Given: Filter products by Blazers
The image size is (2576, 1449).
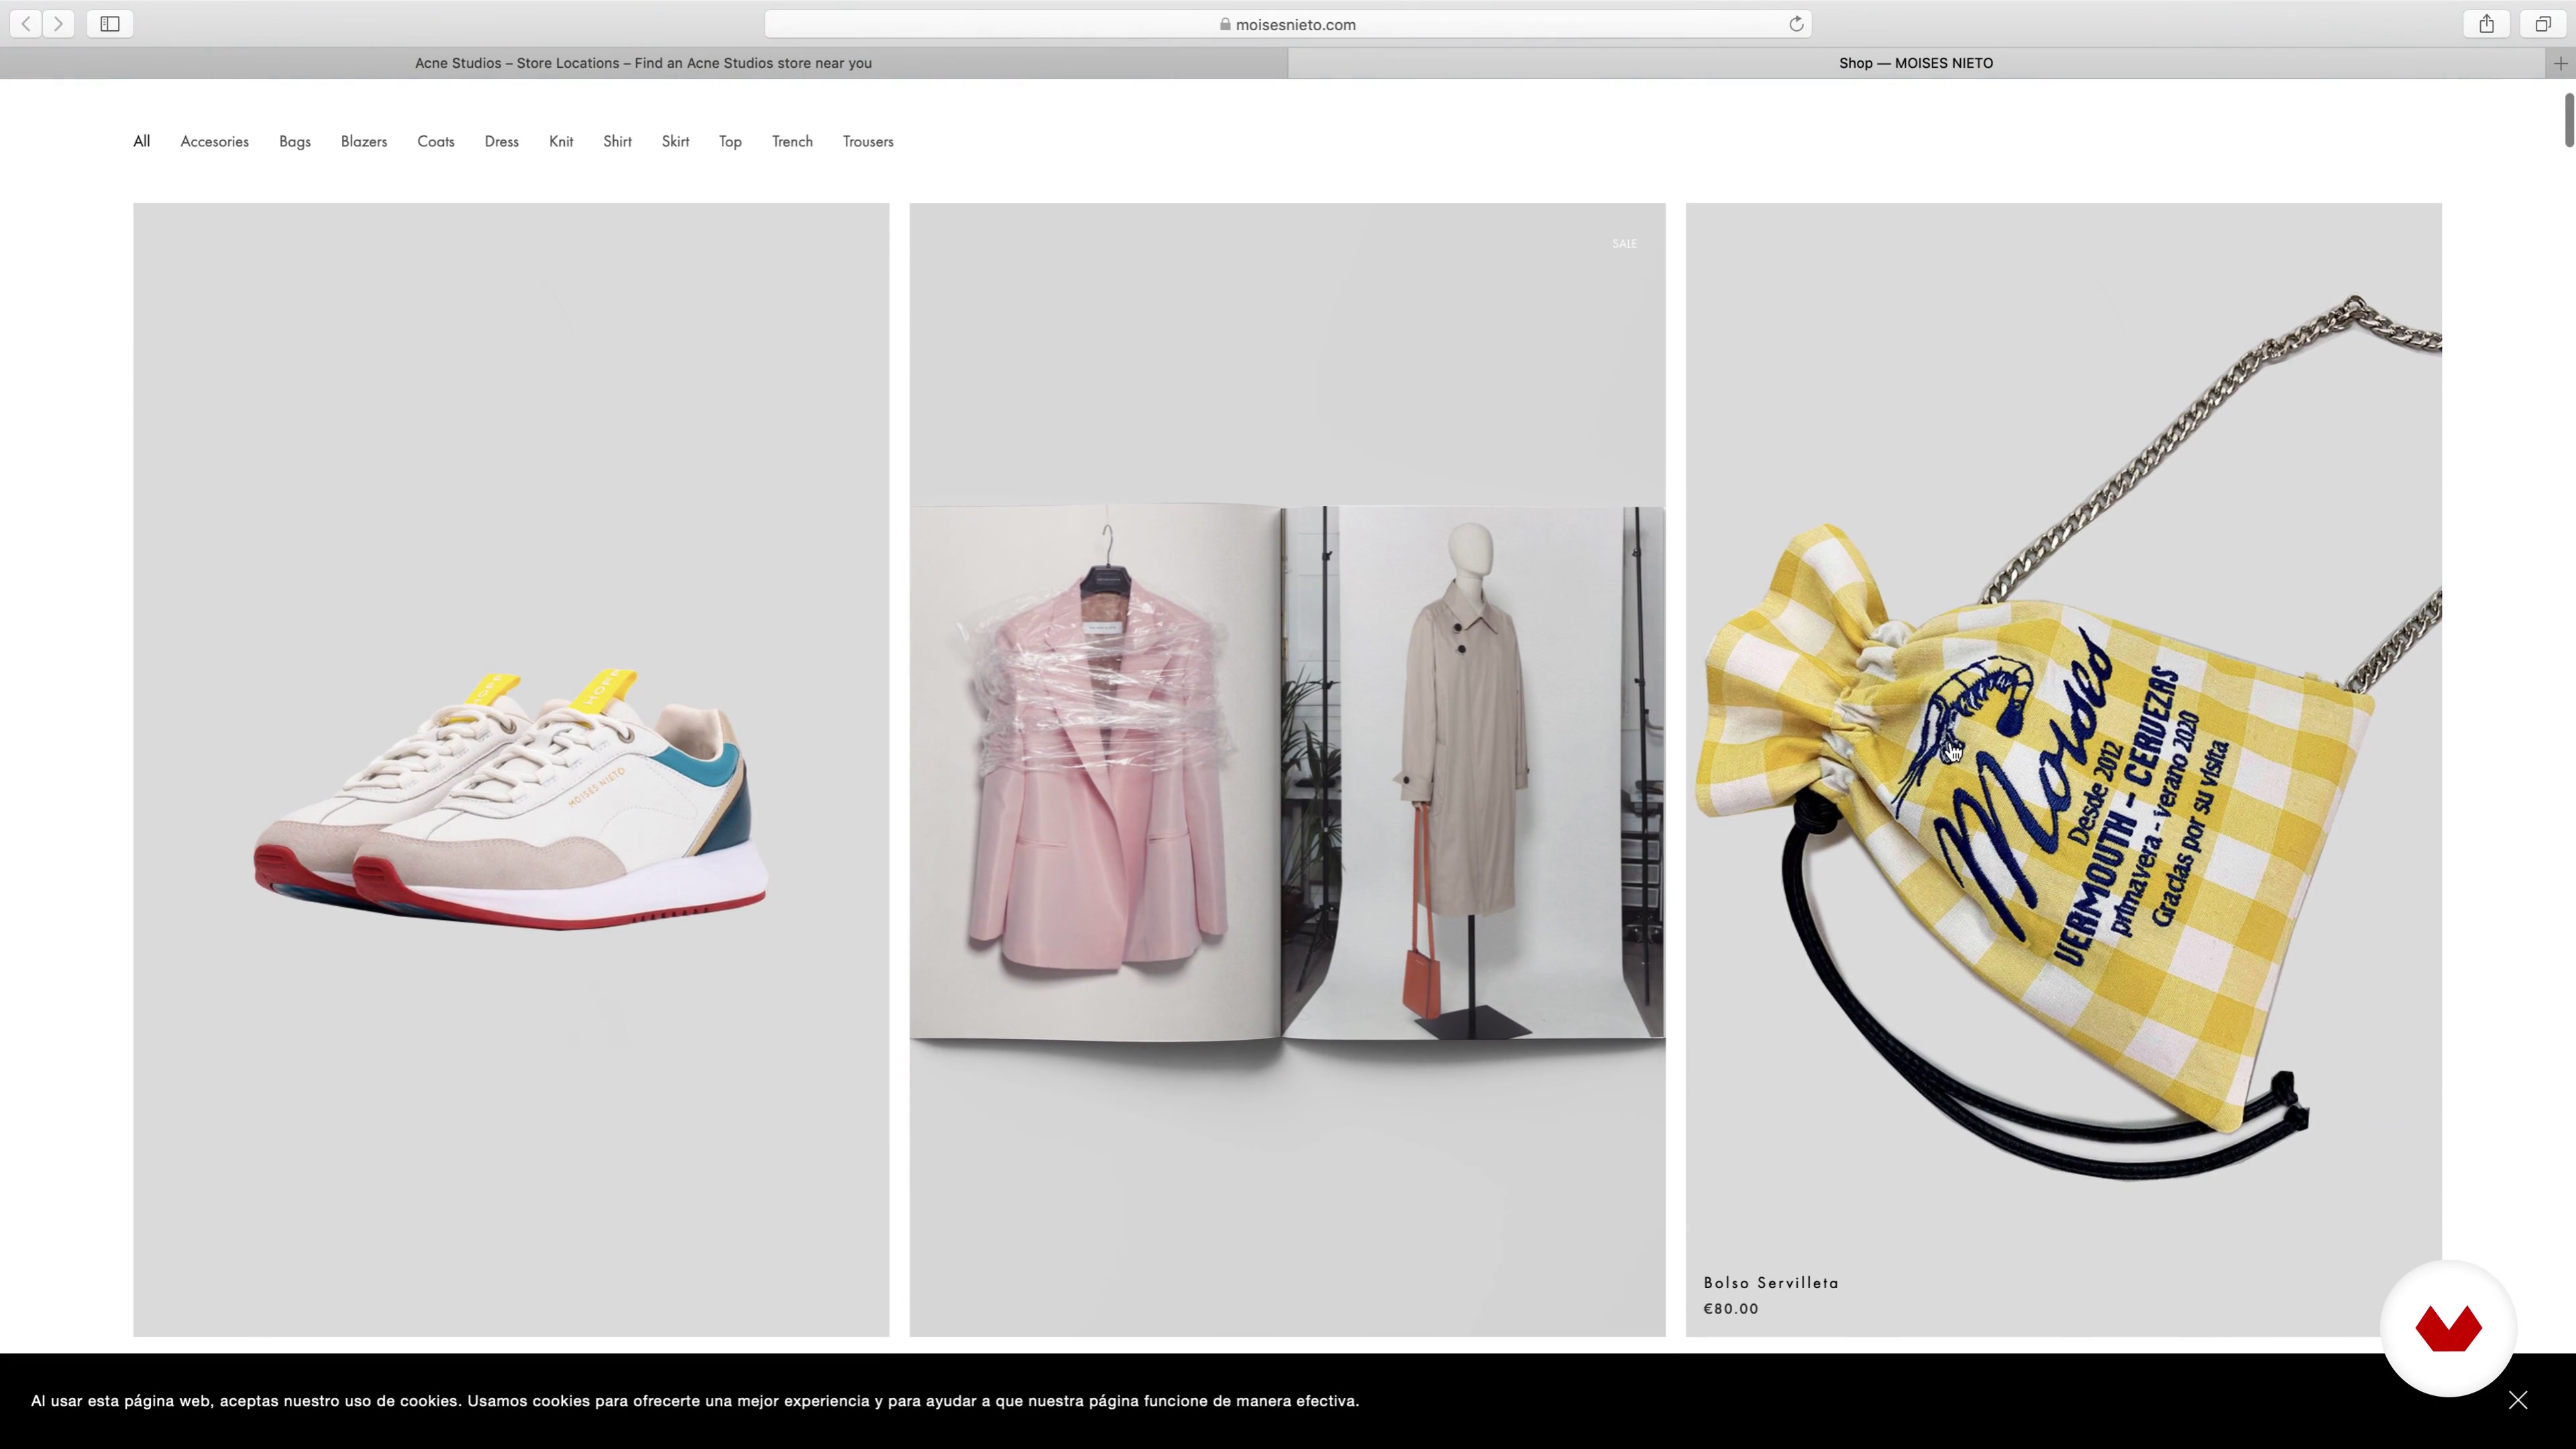Looking at the screenshot, I should [364, 141].
